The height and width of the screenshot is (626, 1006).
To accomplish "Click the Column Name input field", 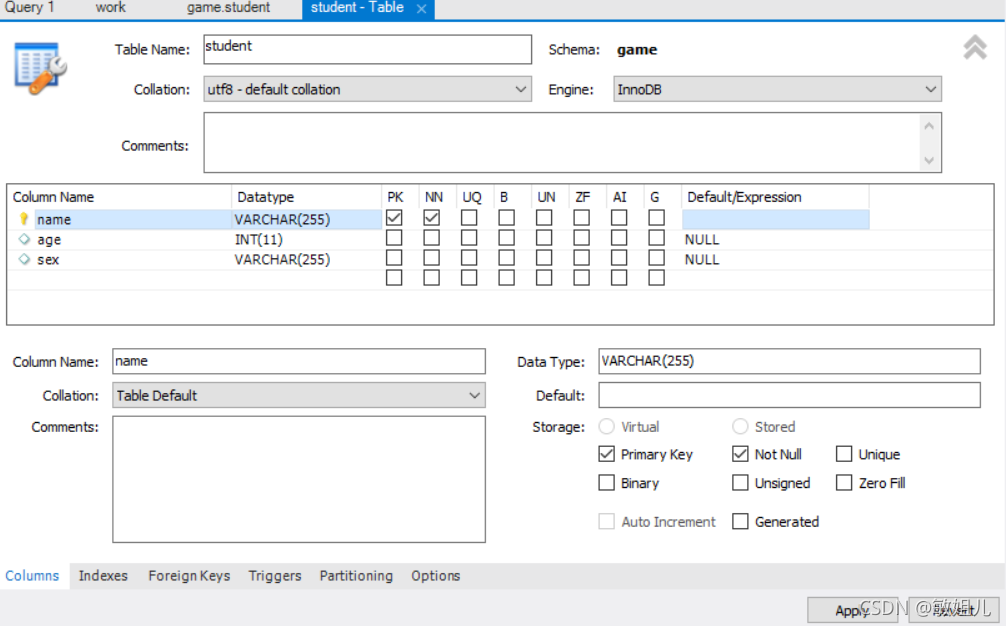I will 299,361.
